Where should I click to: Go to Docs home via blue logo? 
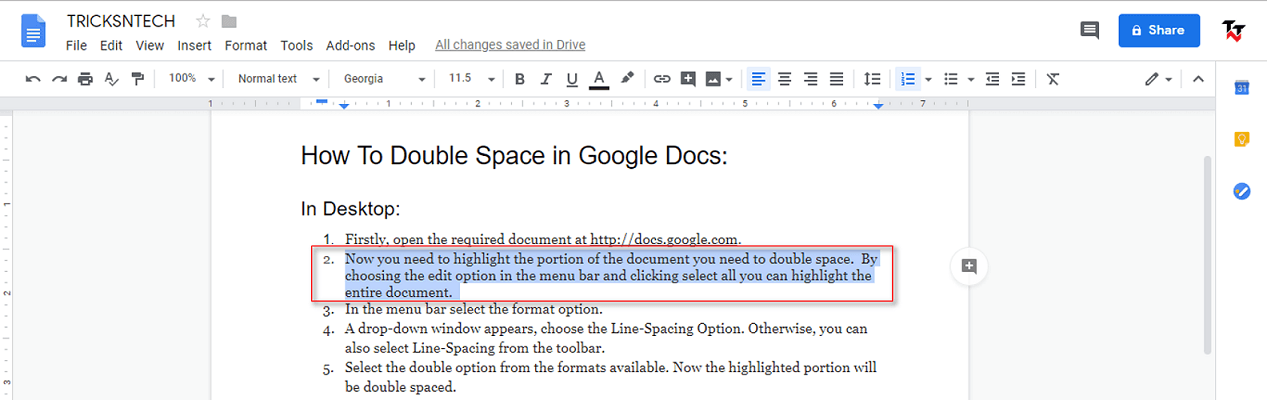click(x=33, y=31)
